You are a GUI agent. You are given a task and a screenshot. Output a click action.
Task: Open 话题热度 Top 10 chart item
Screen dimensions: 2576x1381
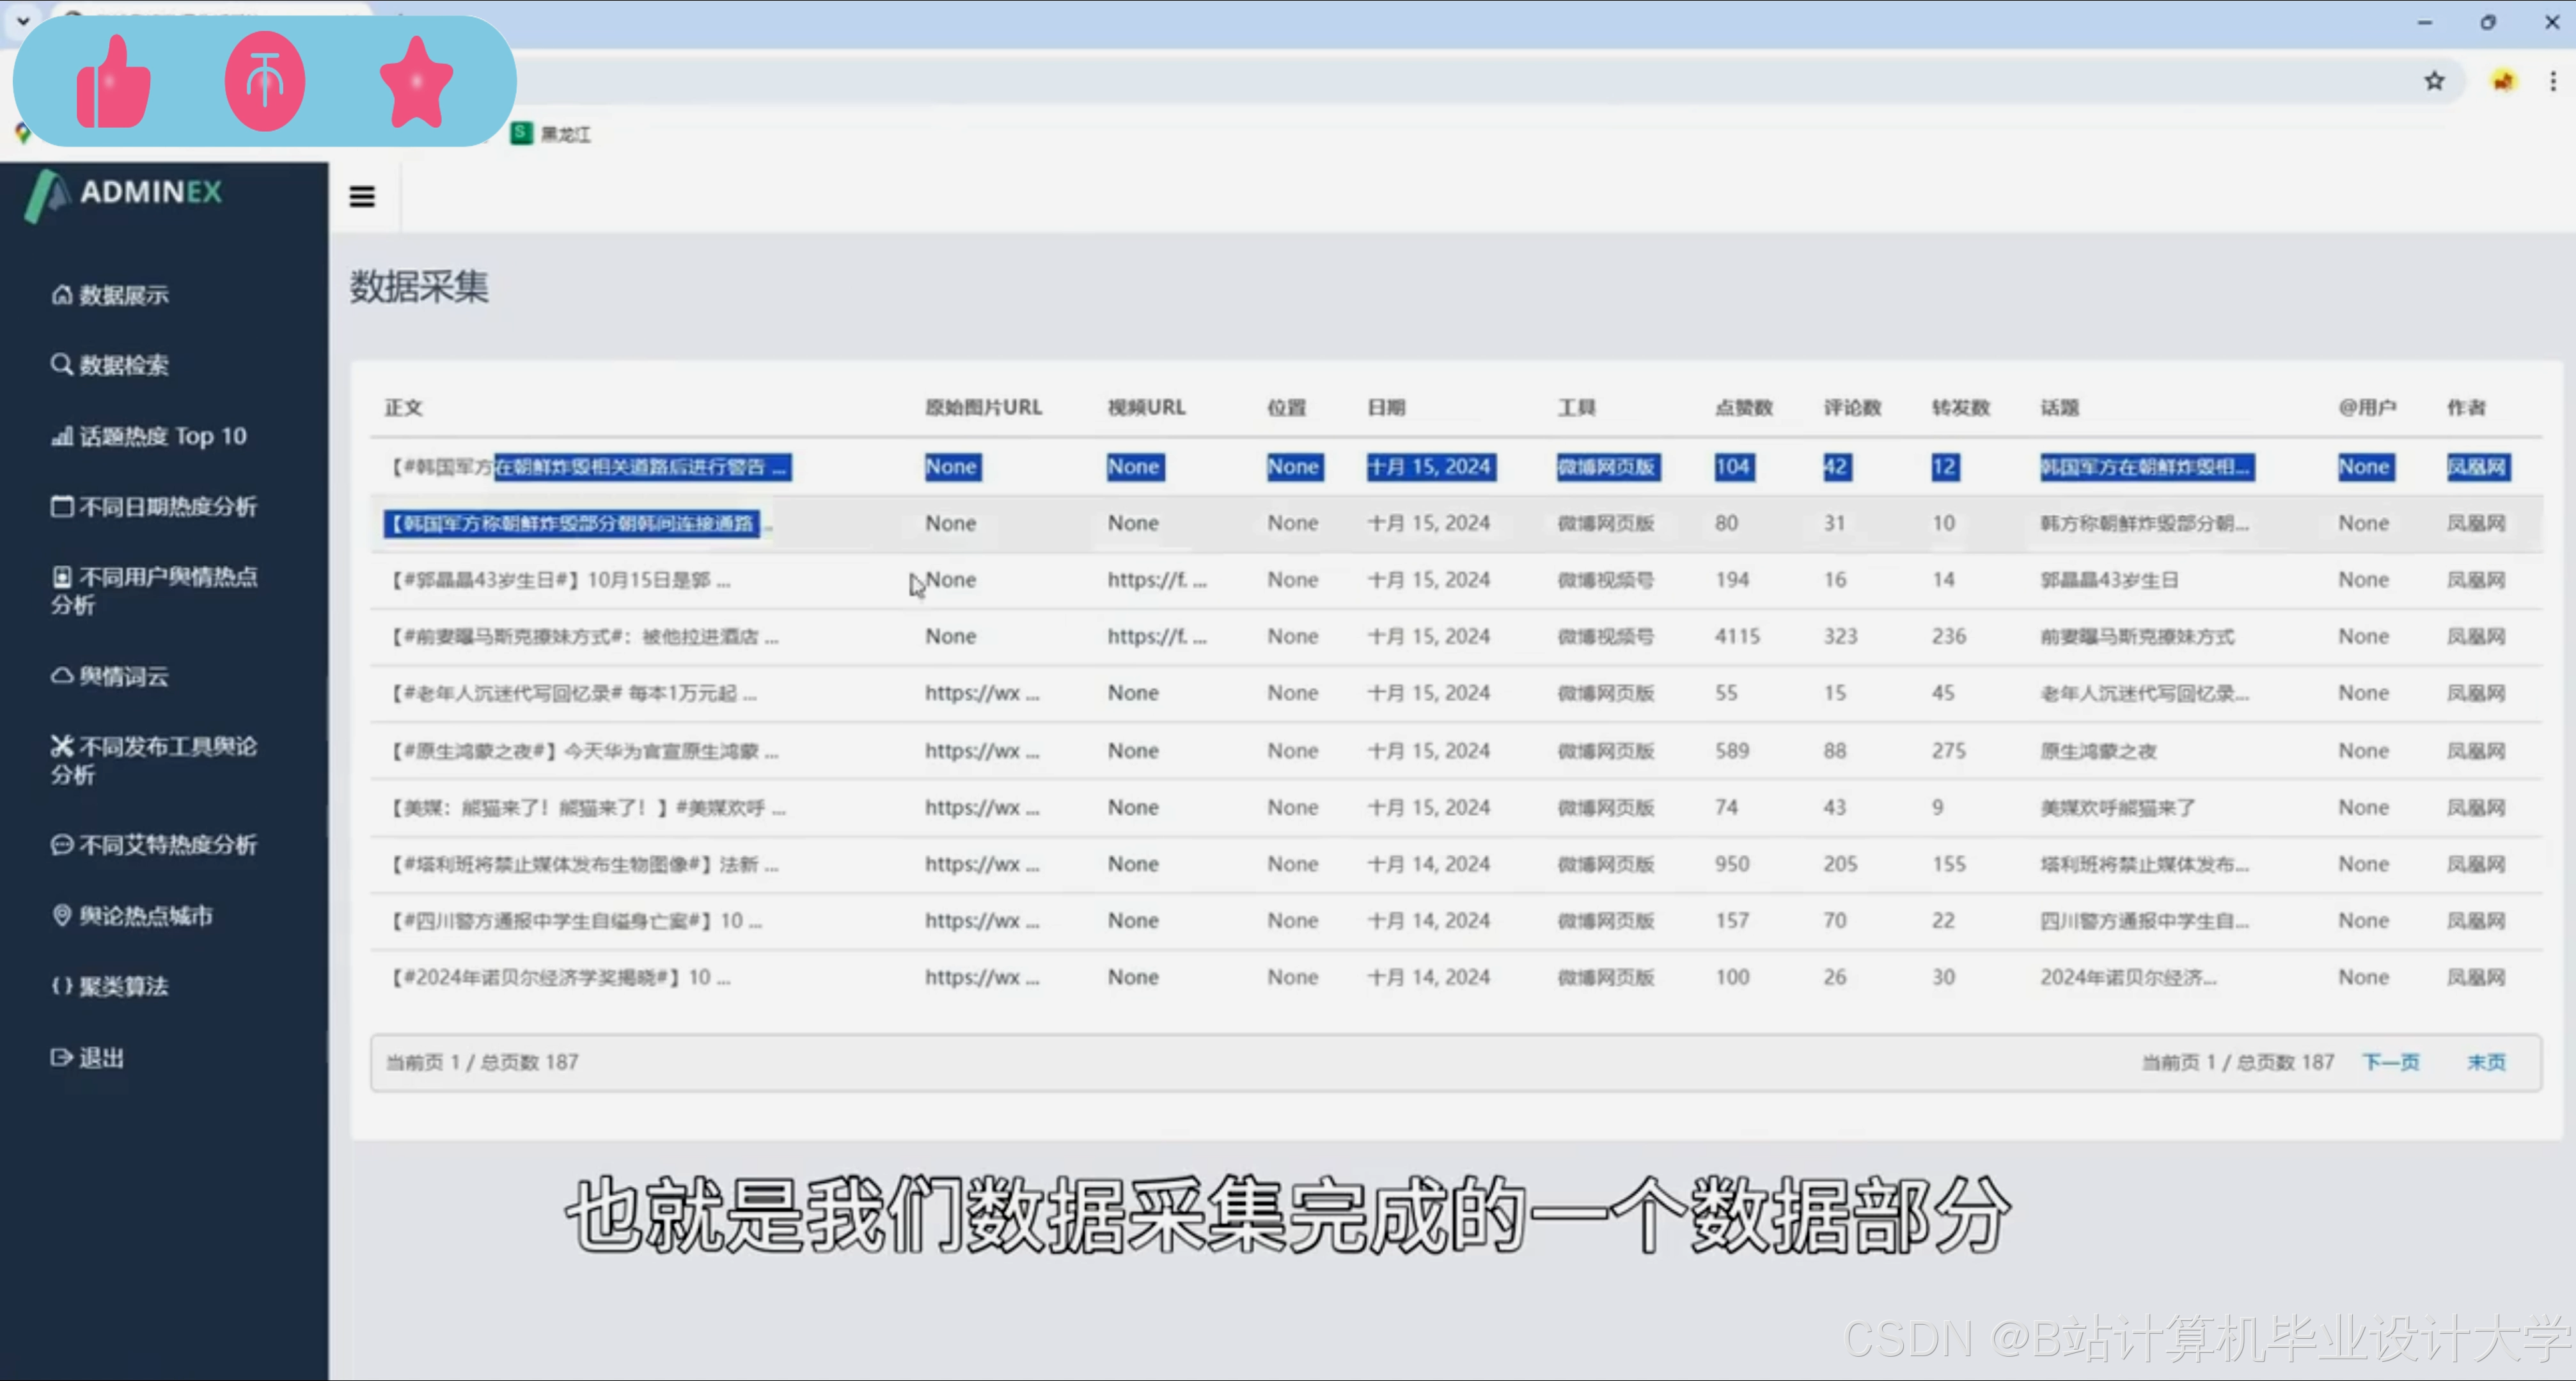pos(149,436)
